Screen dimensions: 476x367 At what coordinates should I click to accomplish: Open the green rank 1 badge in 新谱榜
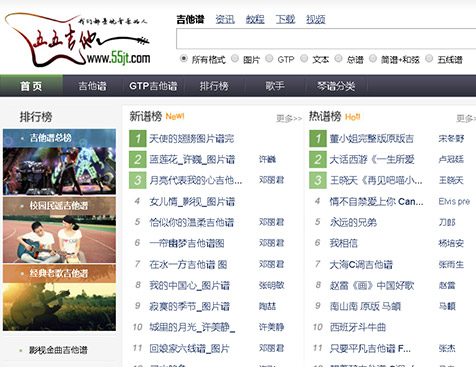click(x=138, y=138)
